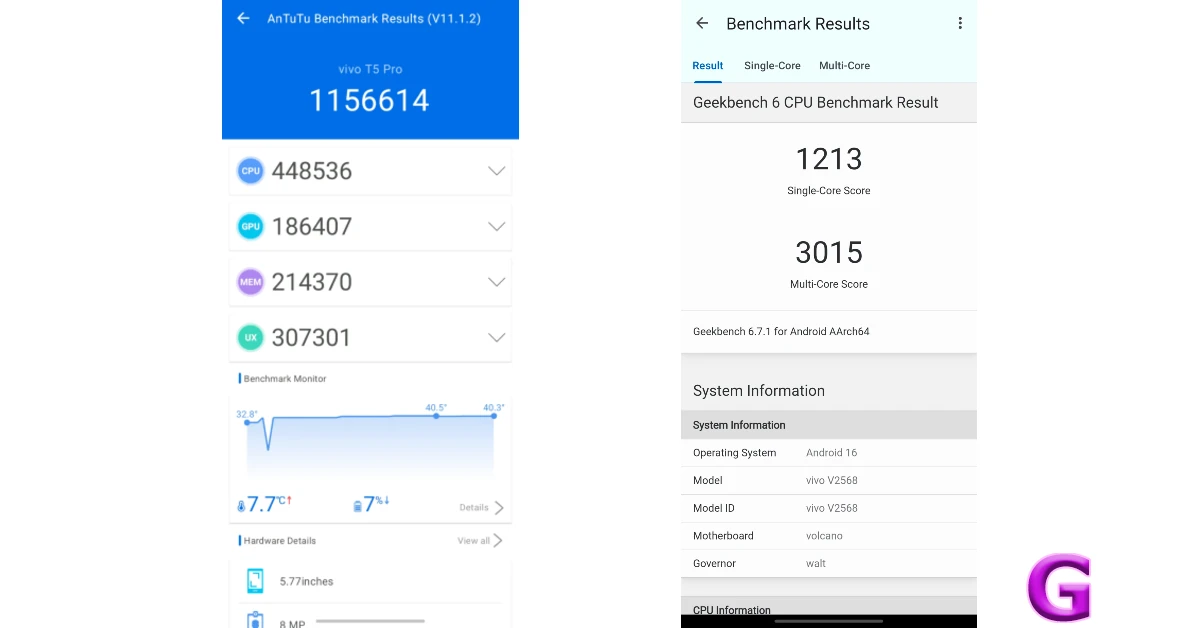Click the AnTuTu Benchmark Results title
This screenshot has height=628, width=1200.
point(374,19)
